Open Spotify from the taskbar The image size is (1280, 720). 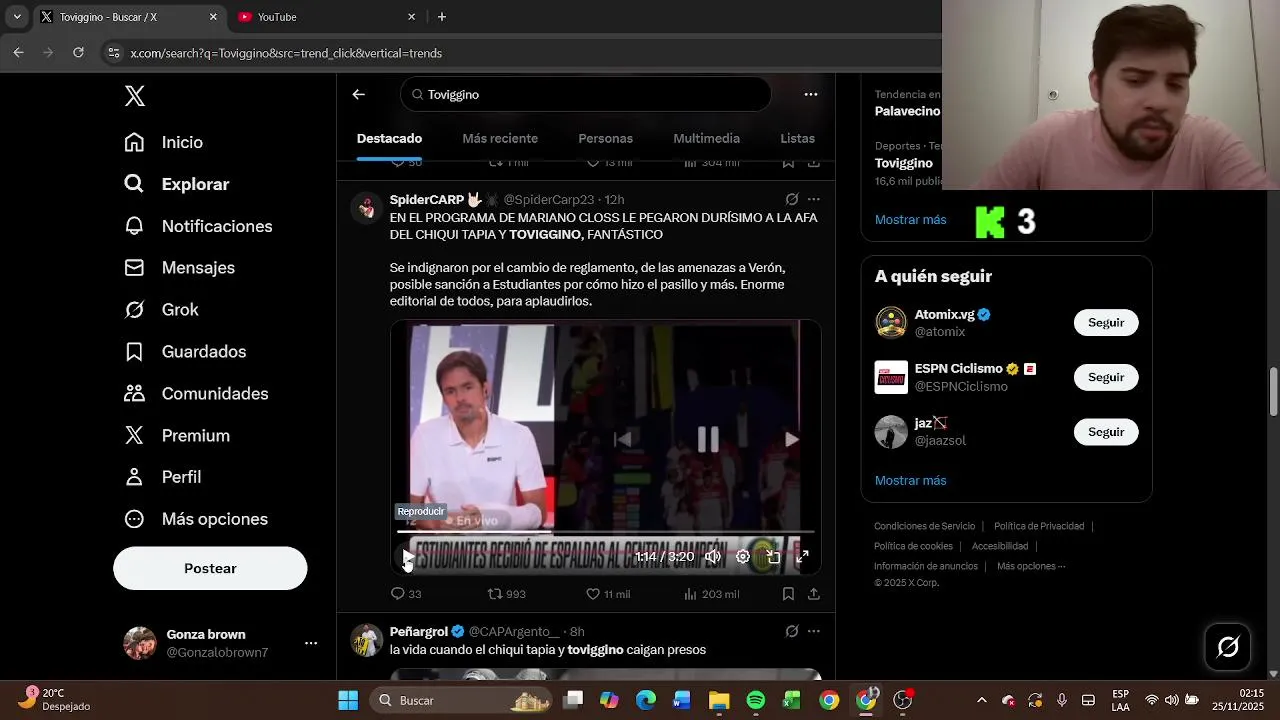pos(756,700)
